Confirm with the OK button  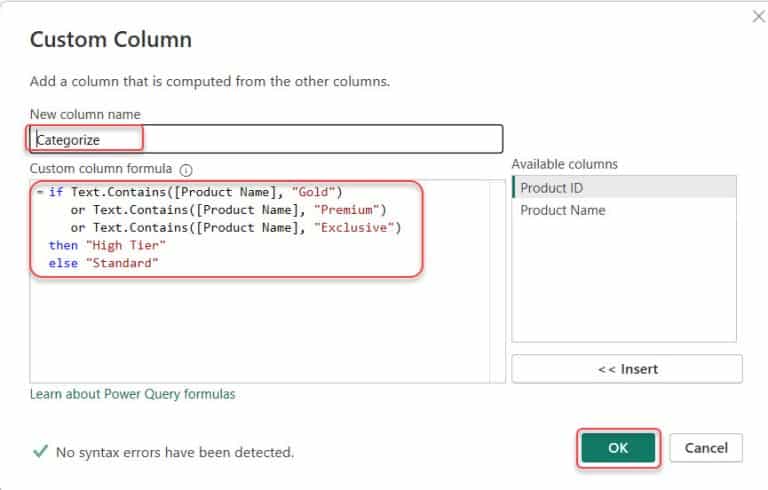tap(618, 448)
